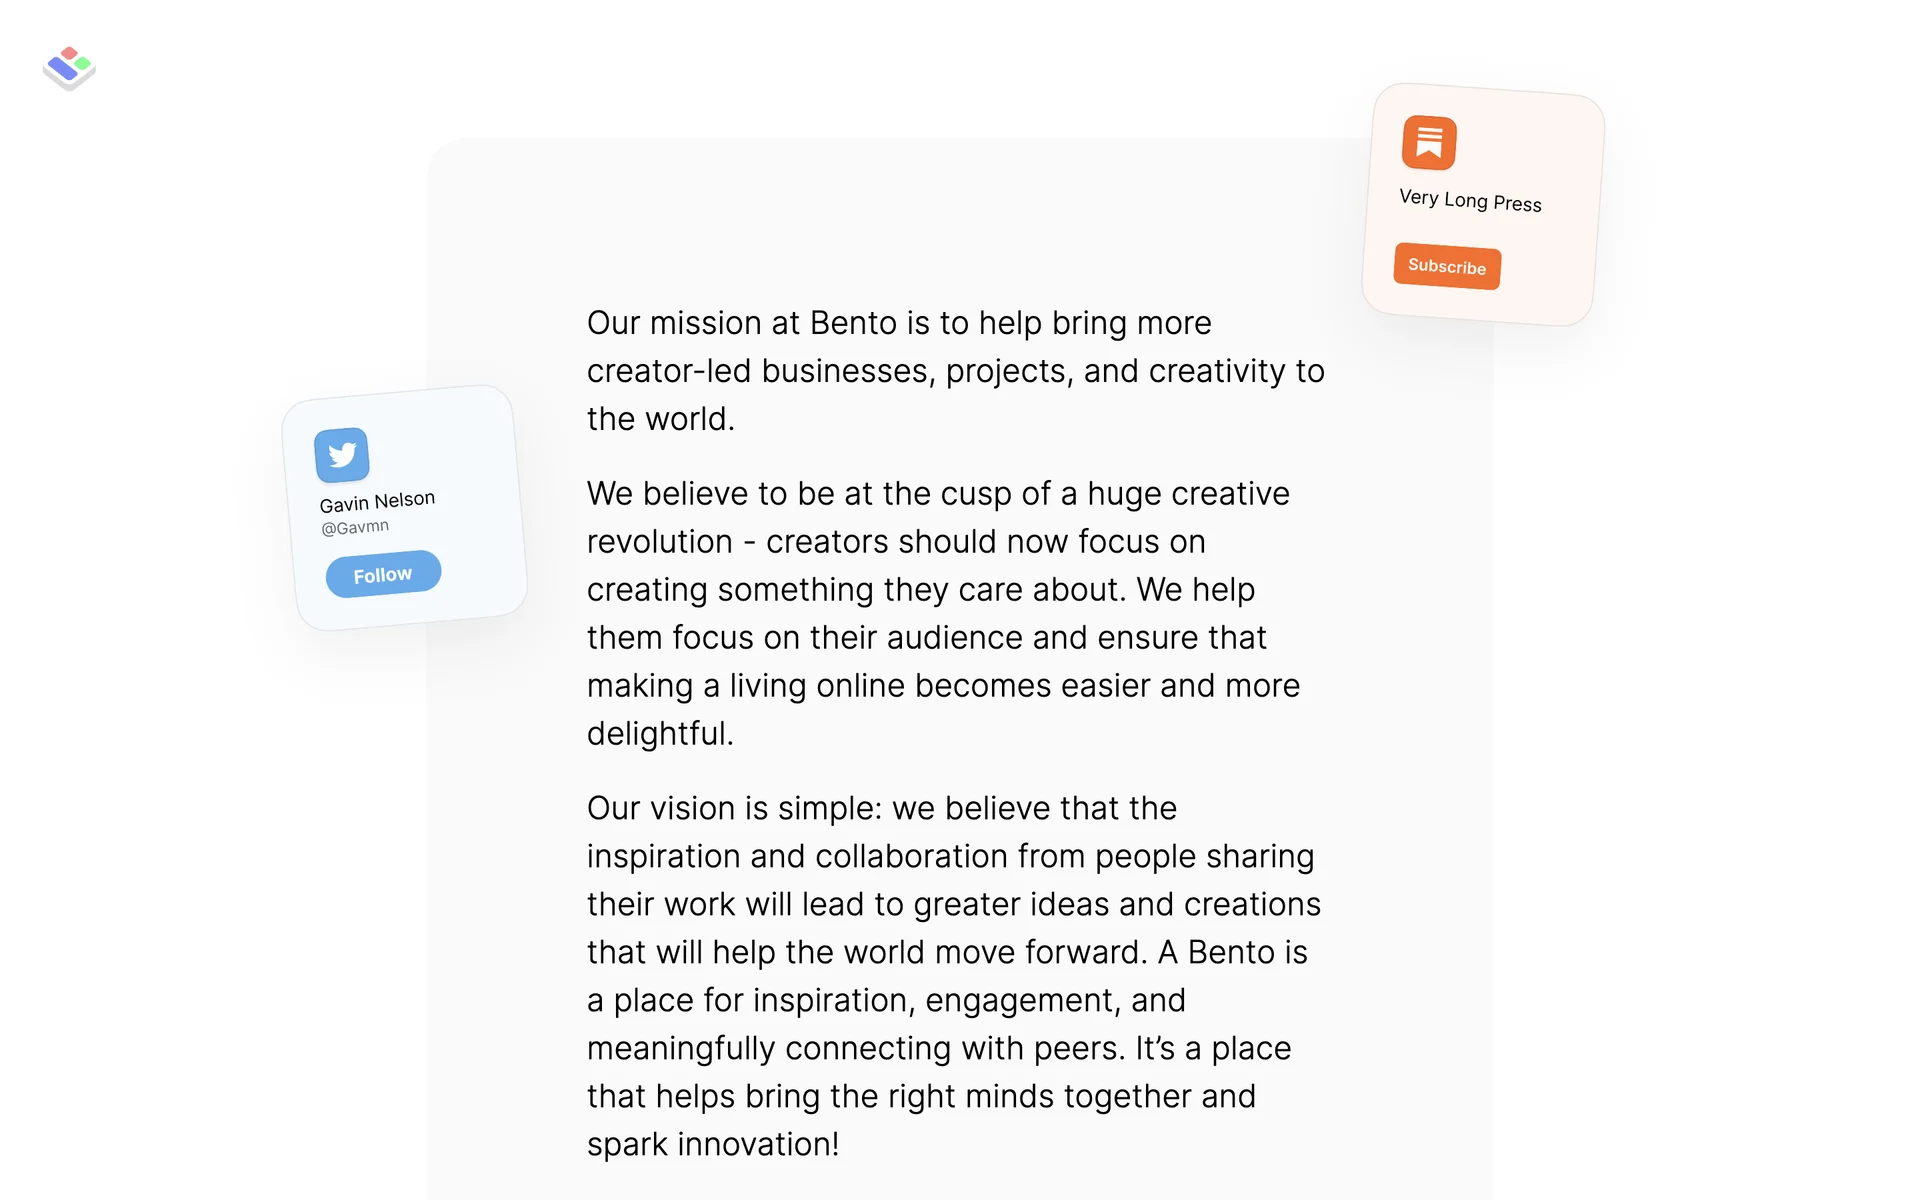Click the "making a living online" line
The height and width of the screenshot is (1200, 1920).
(x=943, y=685)
